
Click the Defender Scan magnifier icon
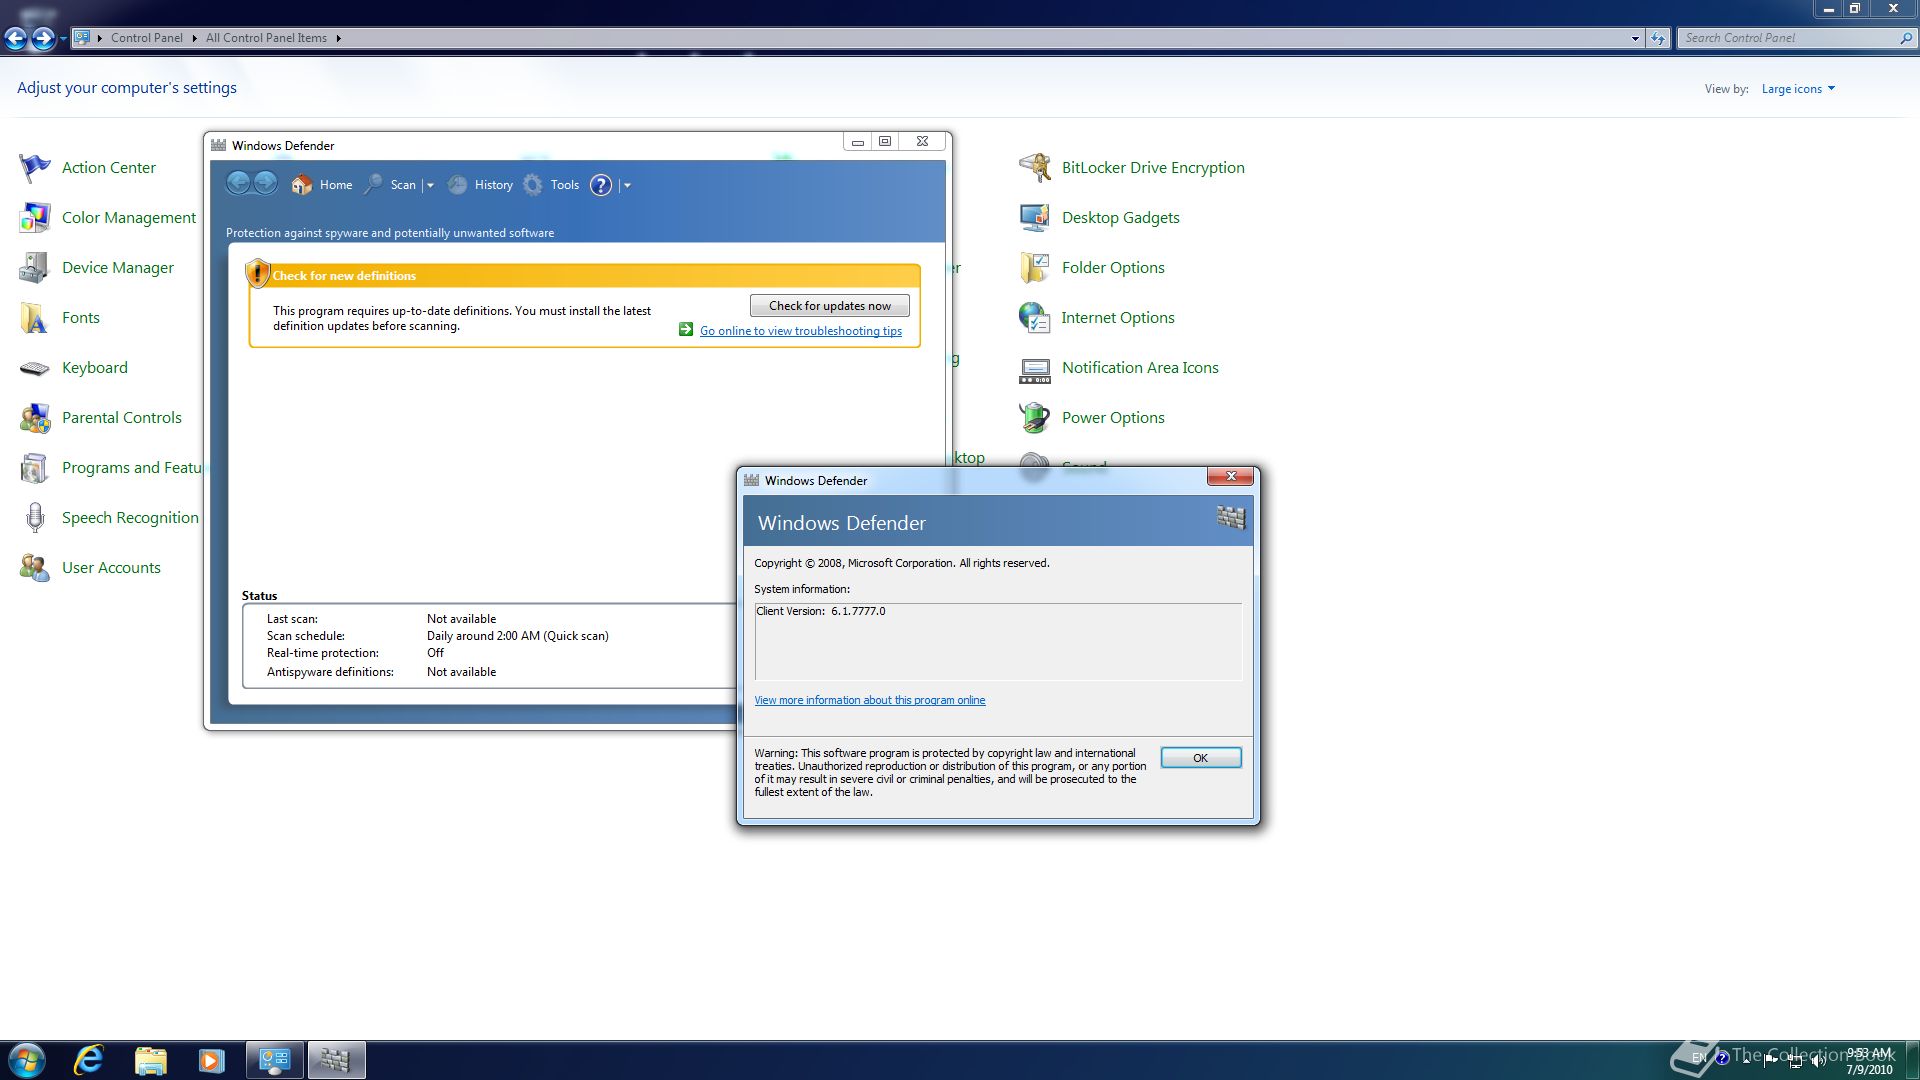[373, 185]
